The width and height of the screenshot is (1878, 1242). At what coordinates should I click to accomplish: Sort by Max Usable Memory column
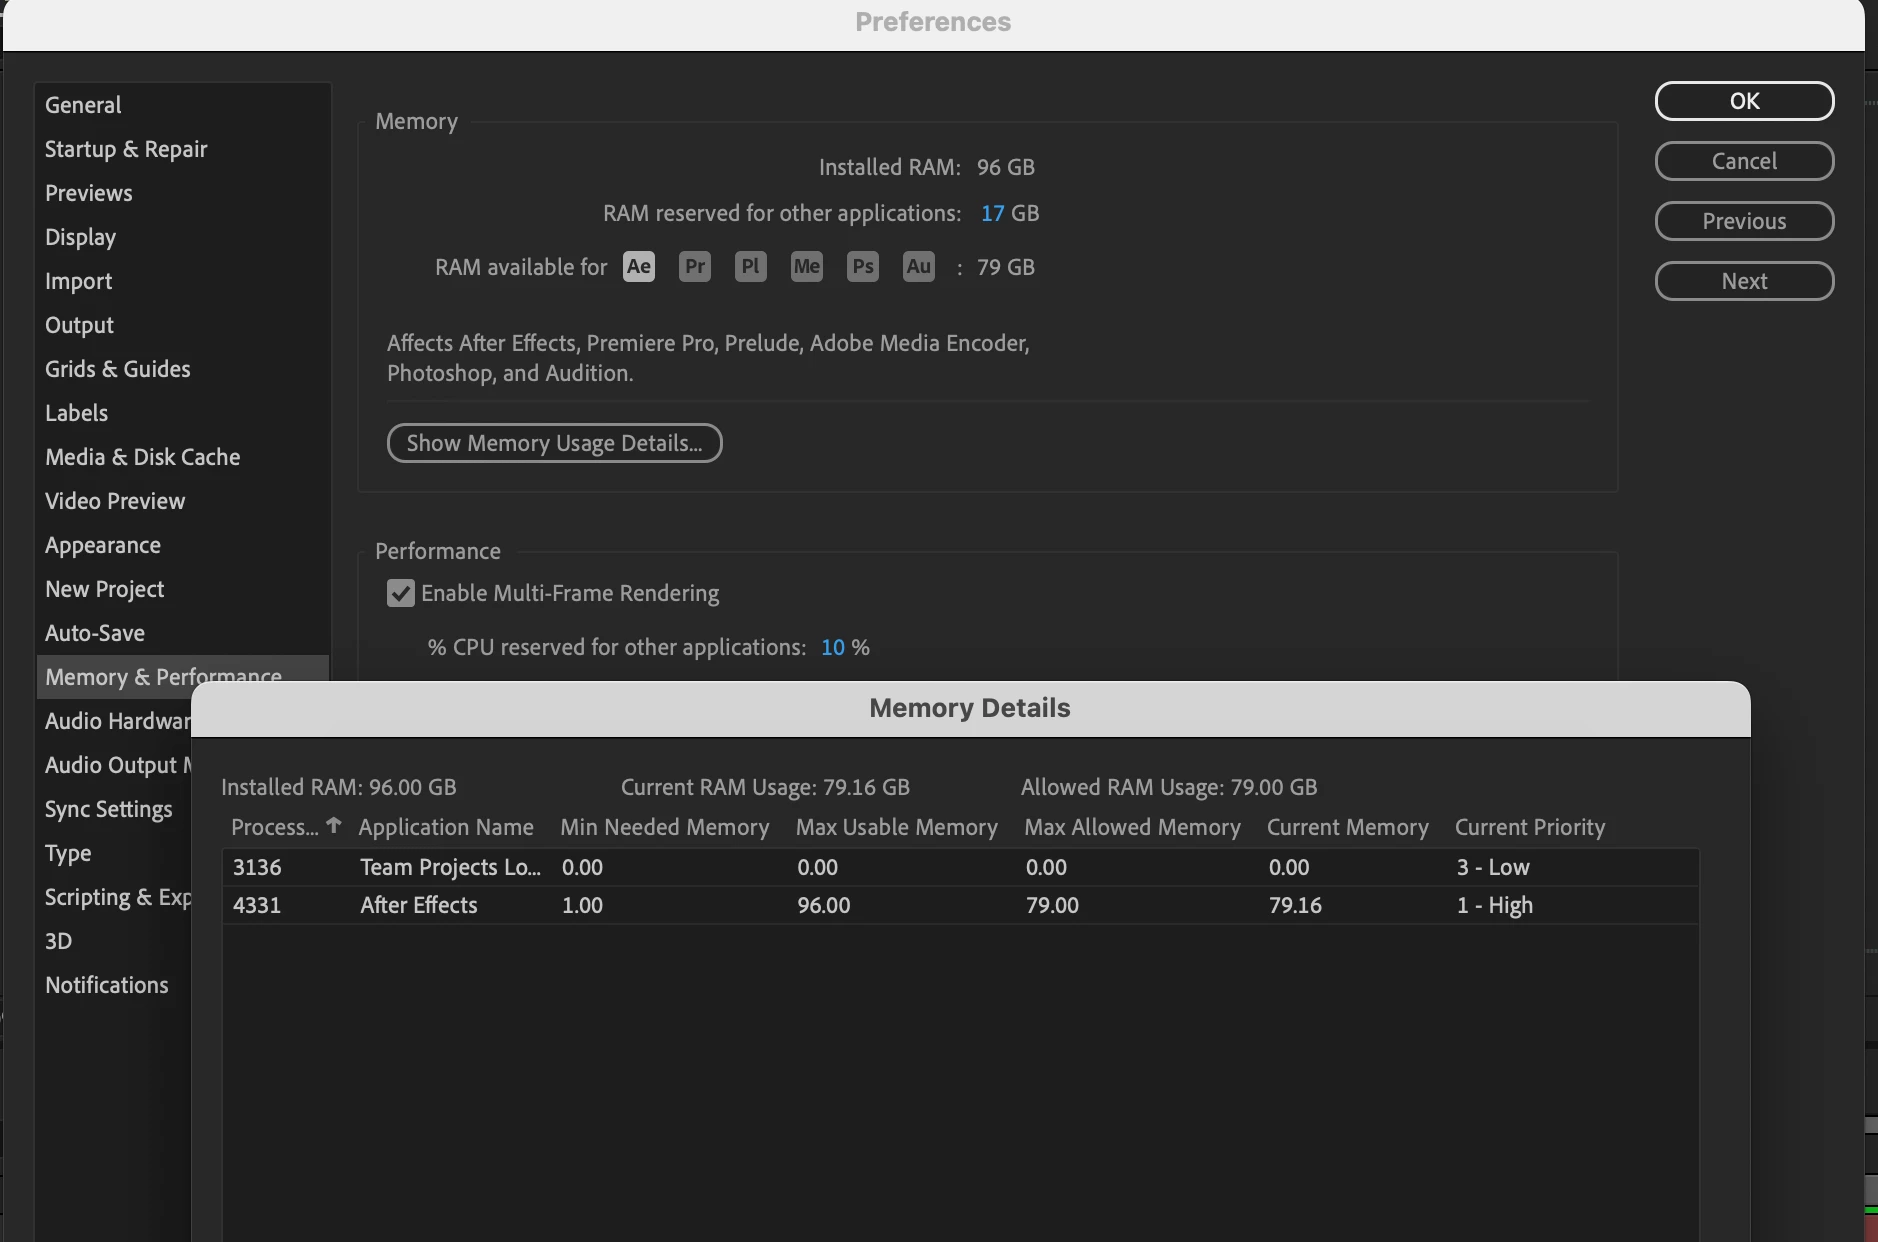[896, 827]
